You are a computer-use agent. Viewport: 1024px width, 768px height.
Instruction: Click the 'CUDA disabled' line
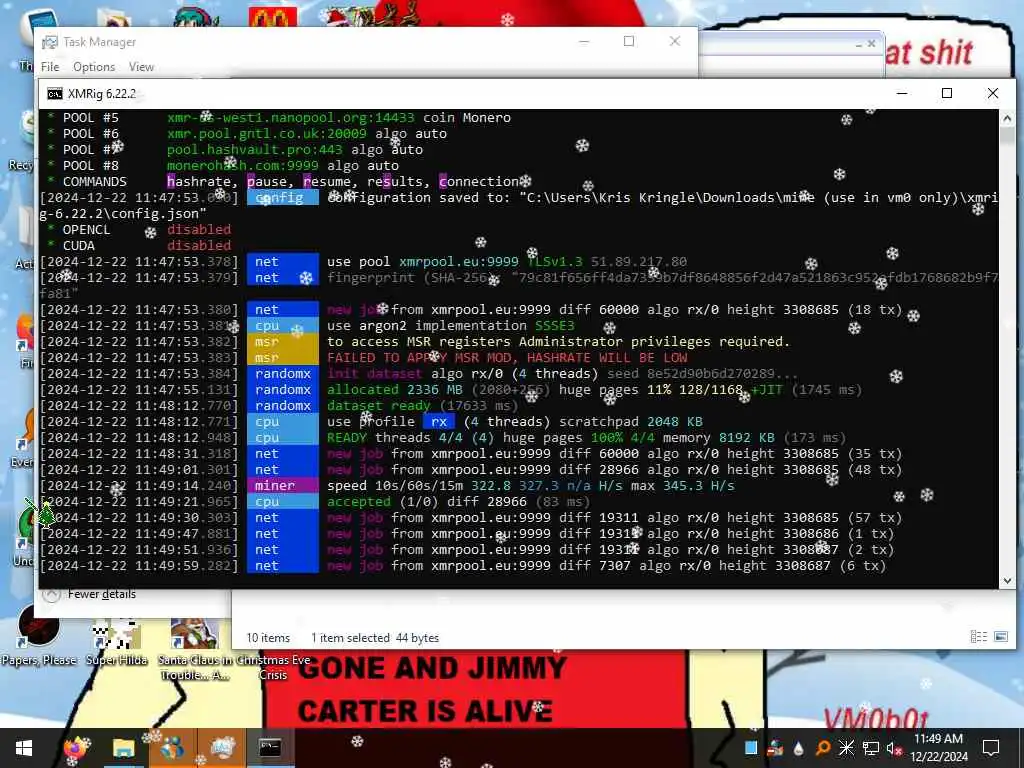[x=139, y=246]
